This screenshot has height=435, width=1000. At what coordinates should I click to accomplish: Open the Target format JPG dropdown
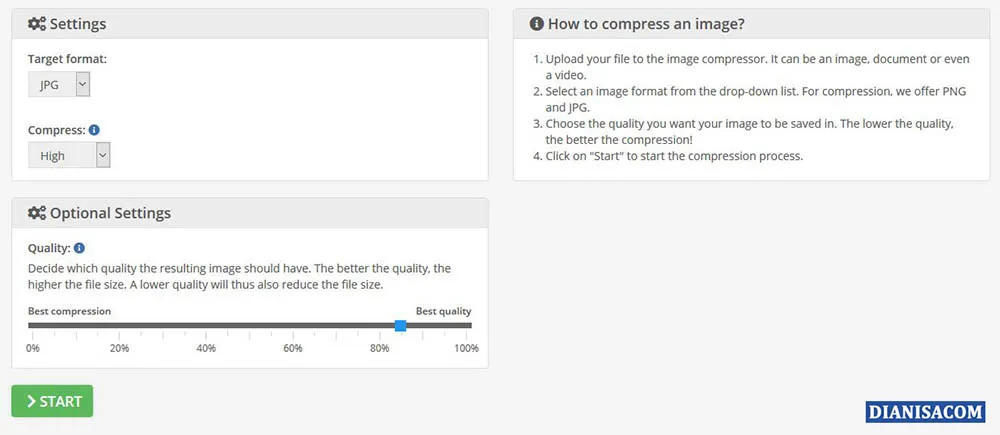point(59,85)
